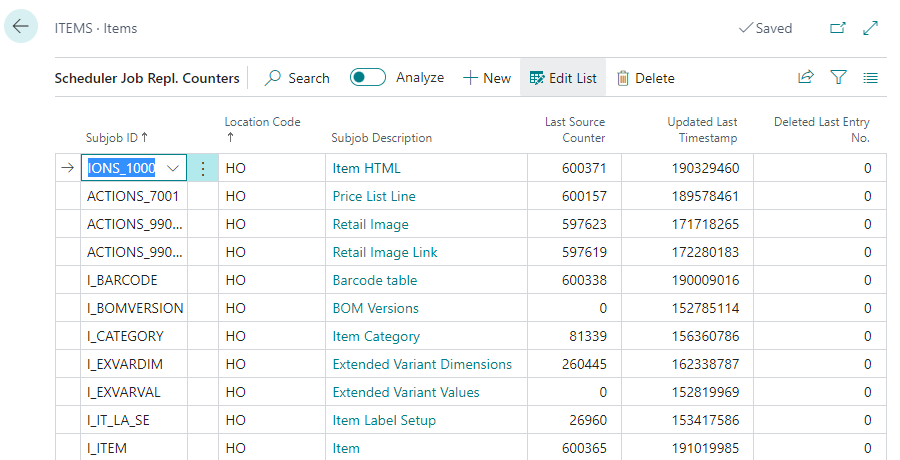Sort by Subjob ID column header
This screenshot has height=460, width=900.
tap(118, 138)
